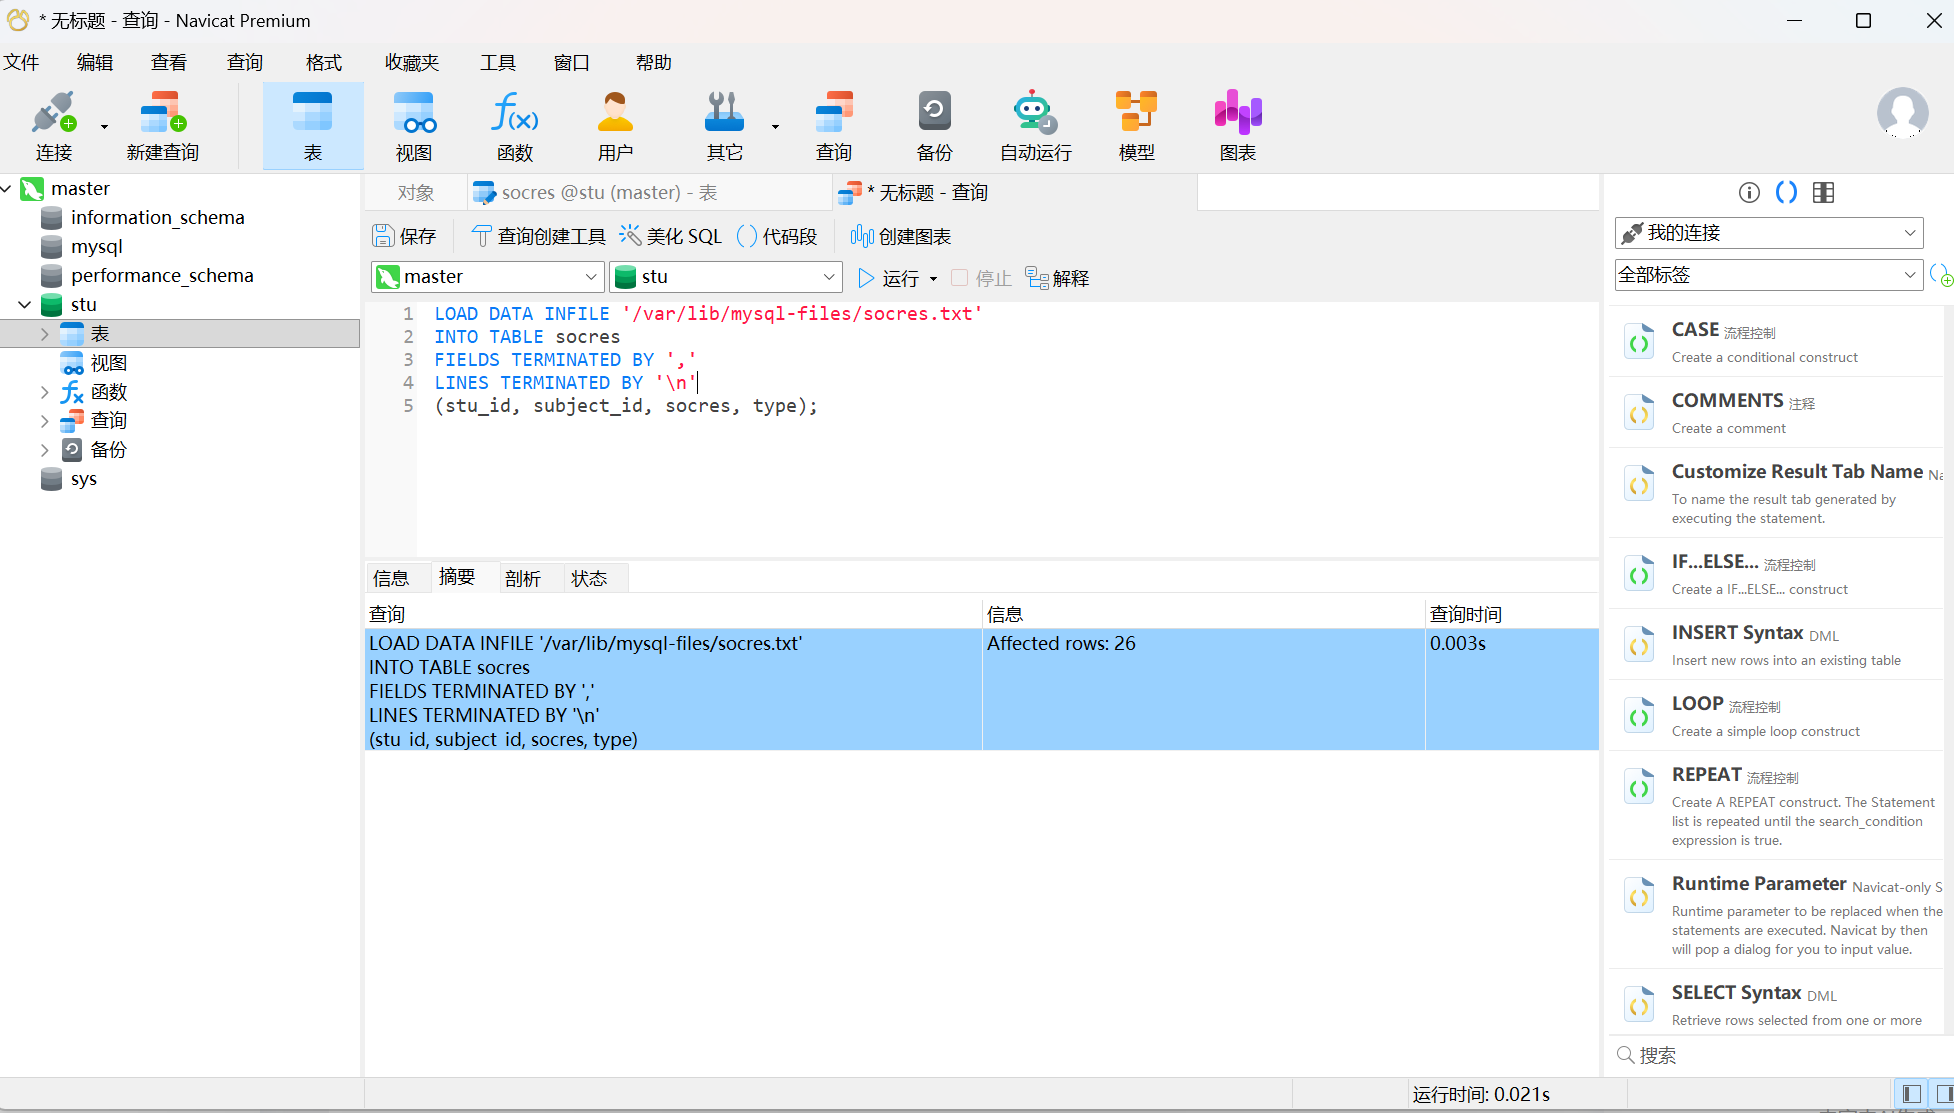Open the 自动运行 (Automation) robot icon
This screenshot has width=1954, height=1113.
[1035, 125]
